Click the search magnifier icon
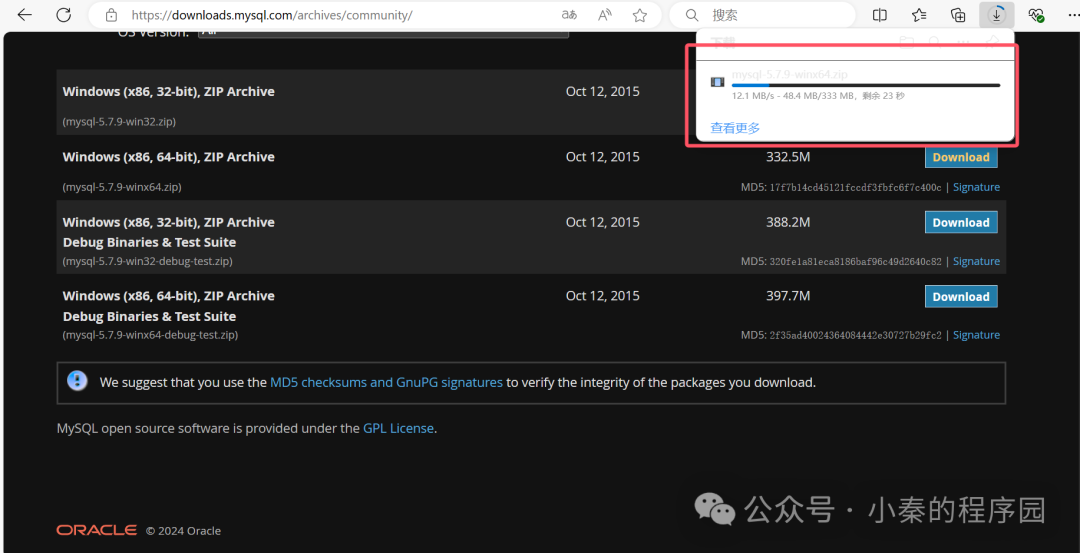The width and height of the screenshot is (1080, 553). [692, 14]
